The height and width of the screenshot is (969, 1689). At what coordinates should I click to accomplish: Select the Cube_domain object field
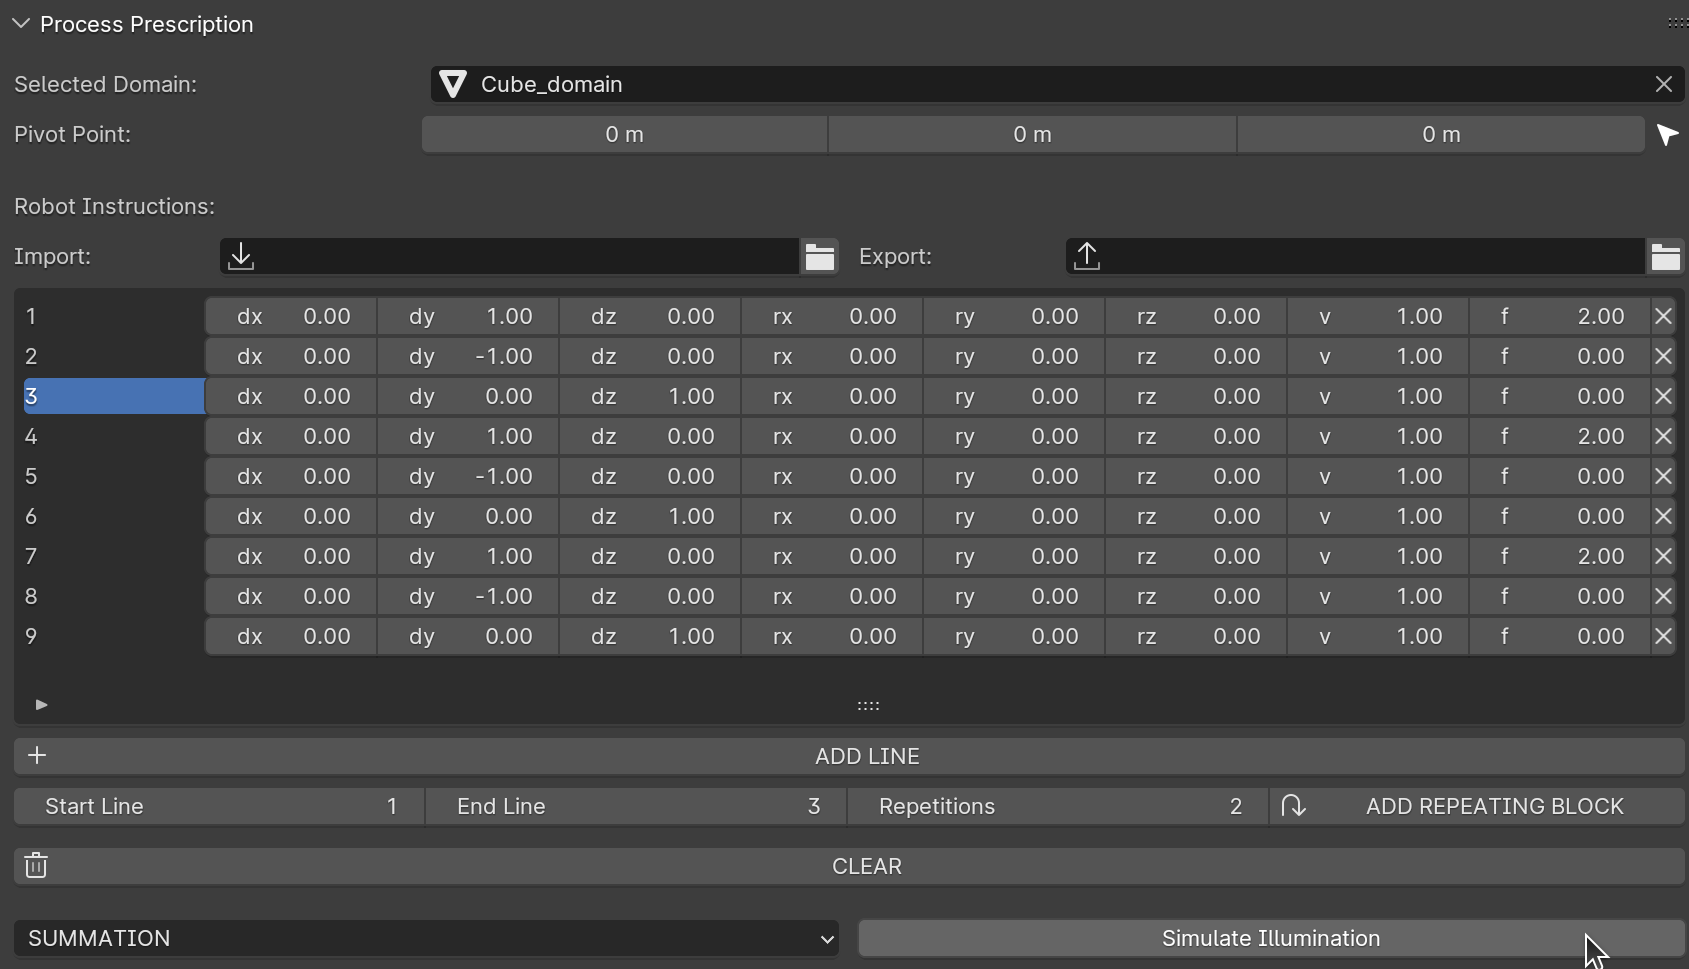click(x=1058, y=85)
